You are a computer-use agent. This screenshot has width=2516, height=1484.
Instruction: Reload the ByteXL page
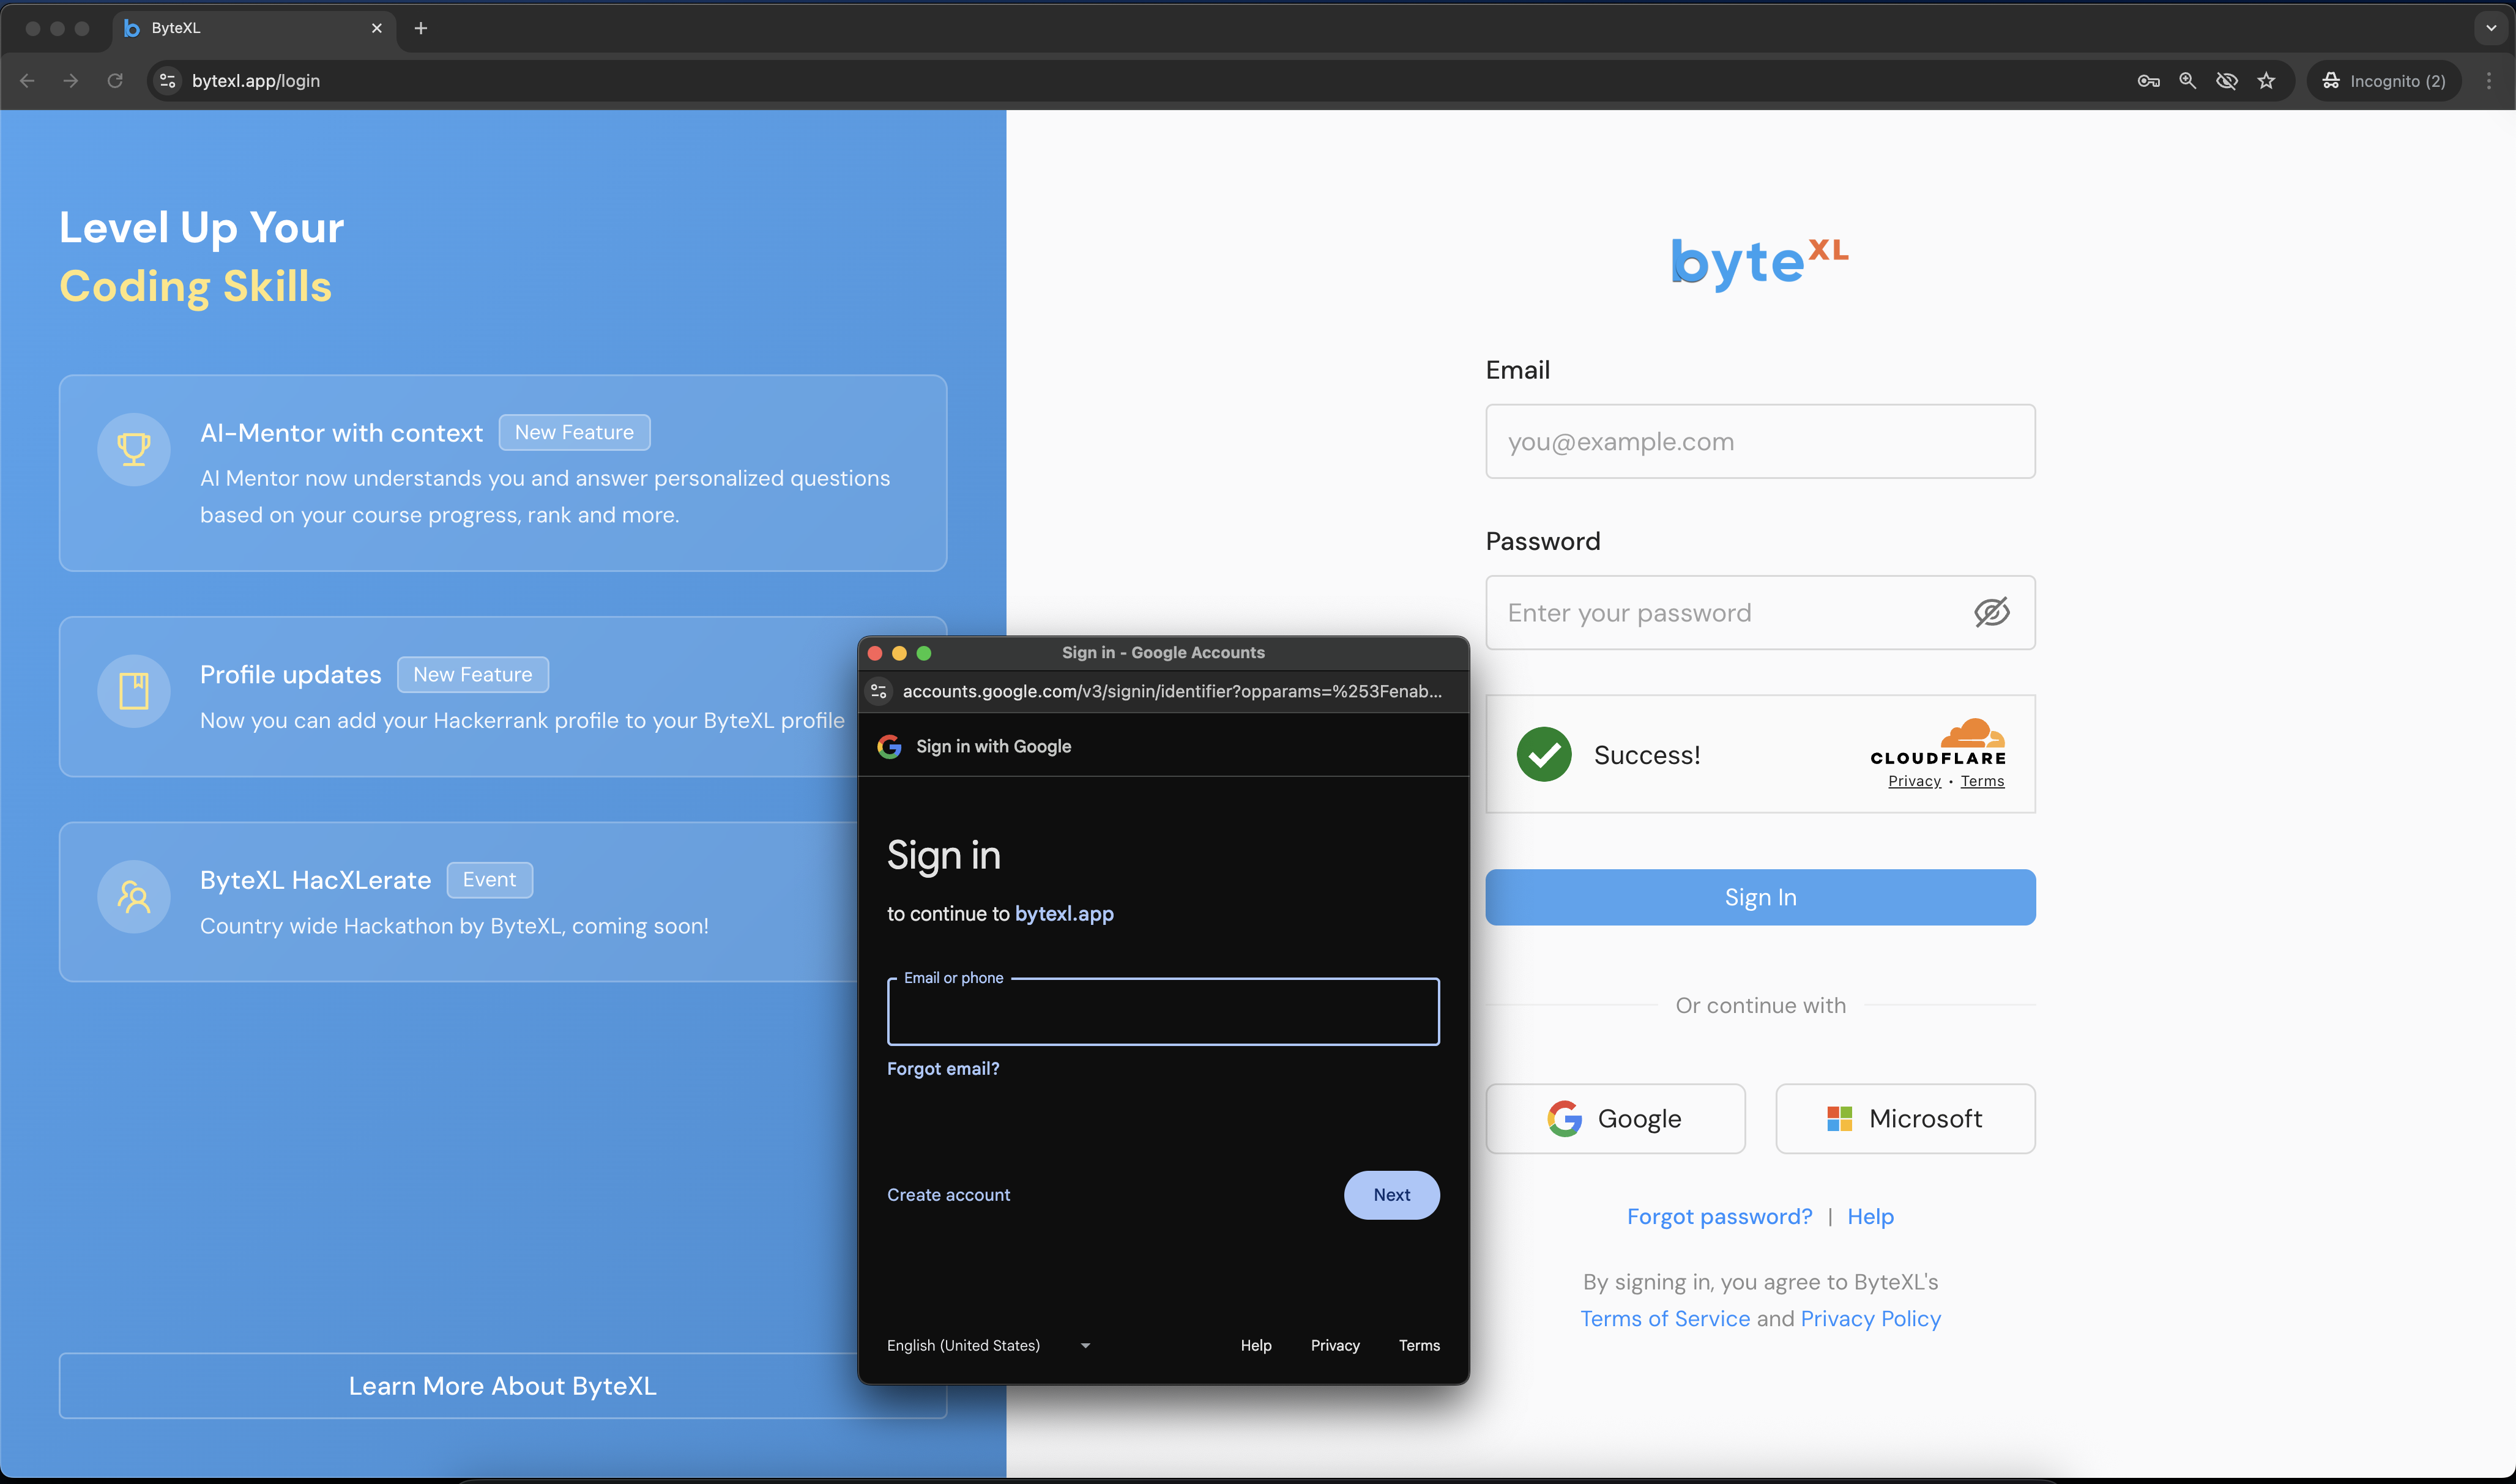point(115,81)
